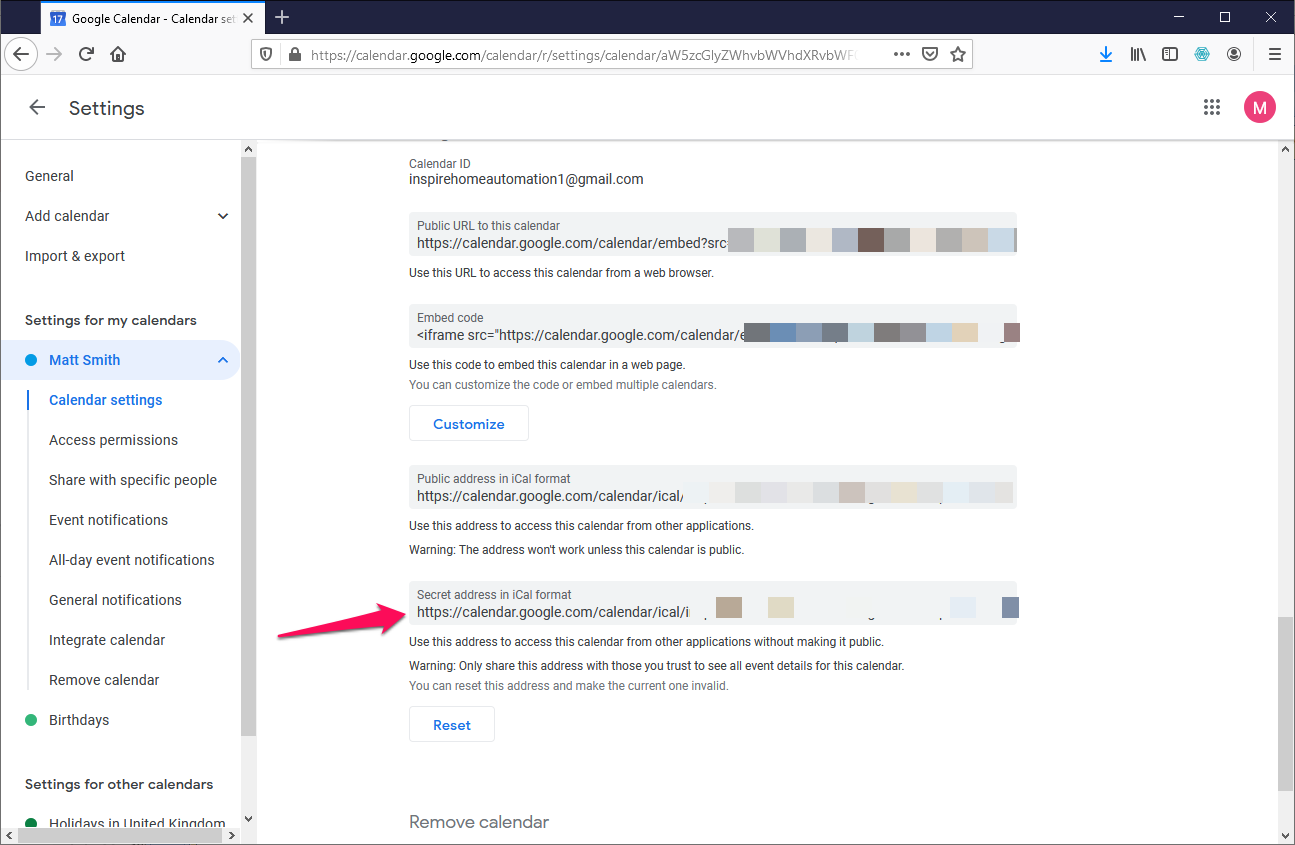Viewport: 1295px width, 845px height.
Task: Click the 'Remove calendar' section heading
Action: (479, 822)
